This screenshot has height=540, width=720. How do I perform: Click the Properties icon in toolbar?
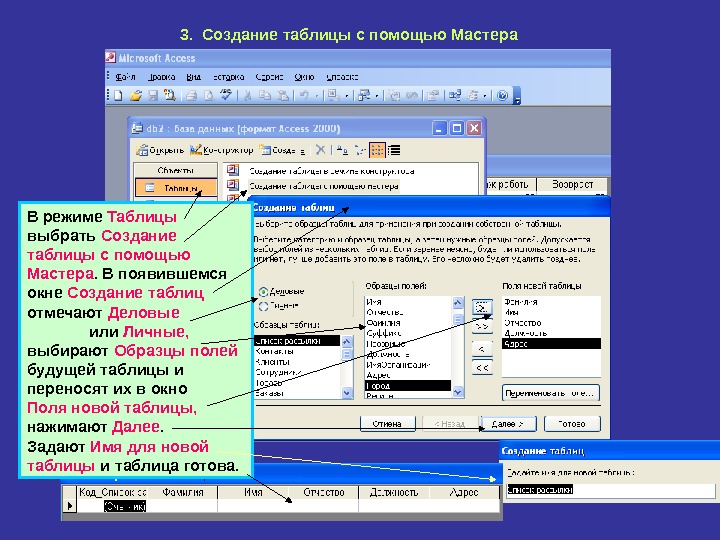click(432, 96)
